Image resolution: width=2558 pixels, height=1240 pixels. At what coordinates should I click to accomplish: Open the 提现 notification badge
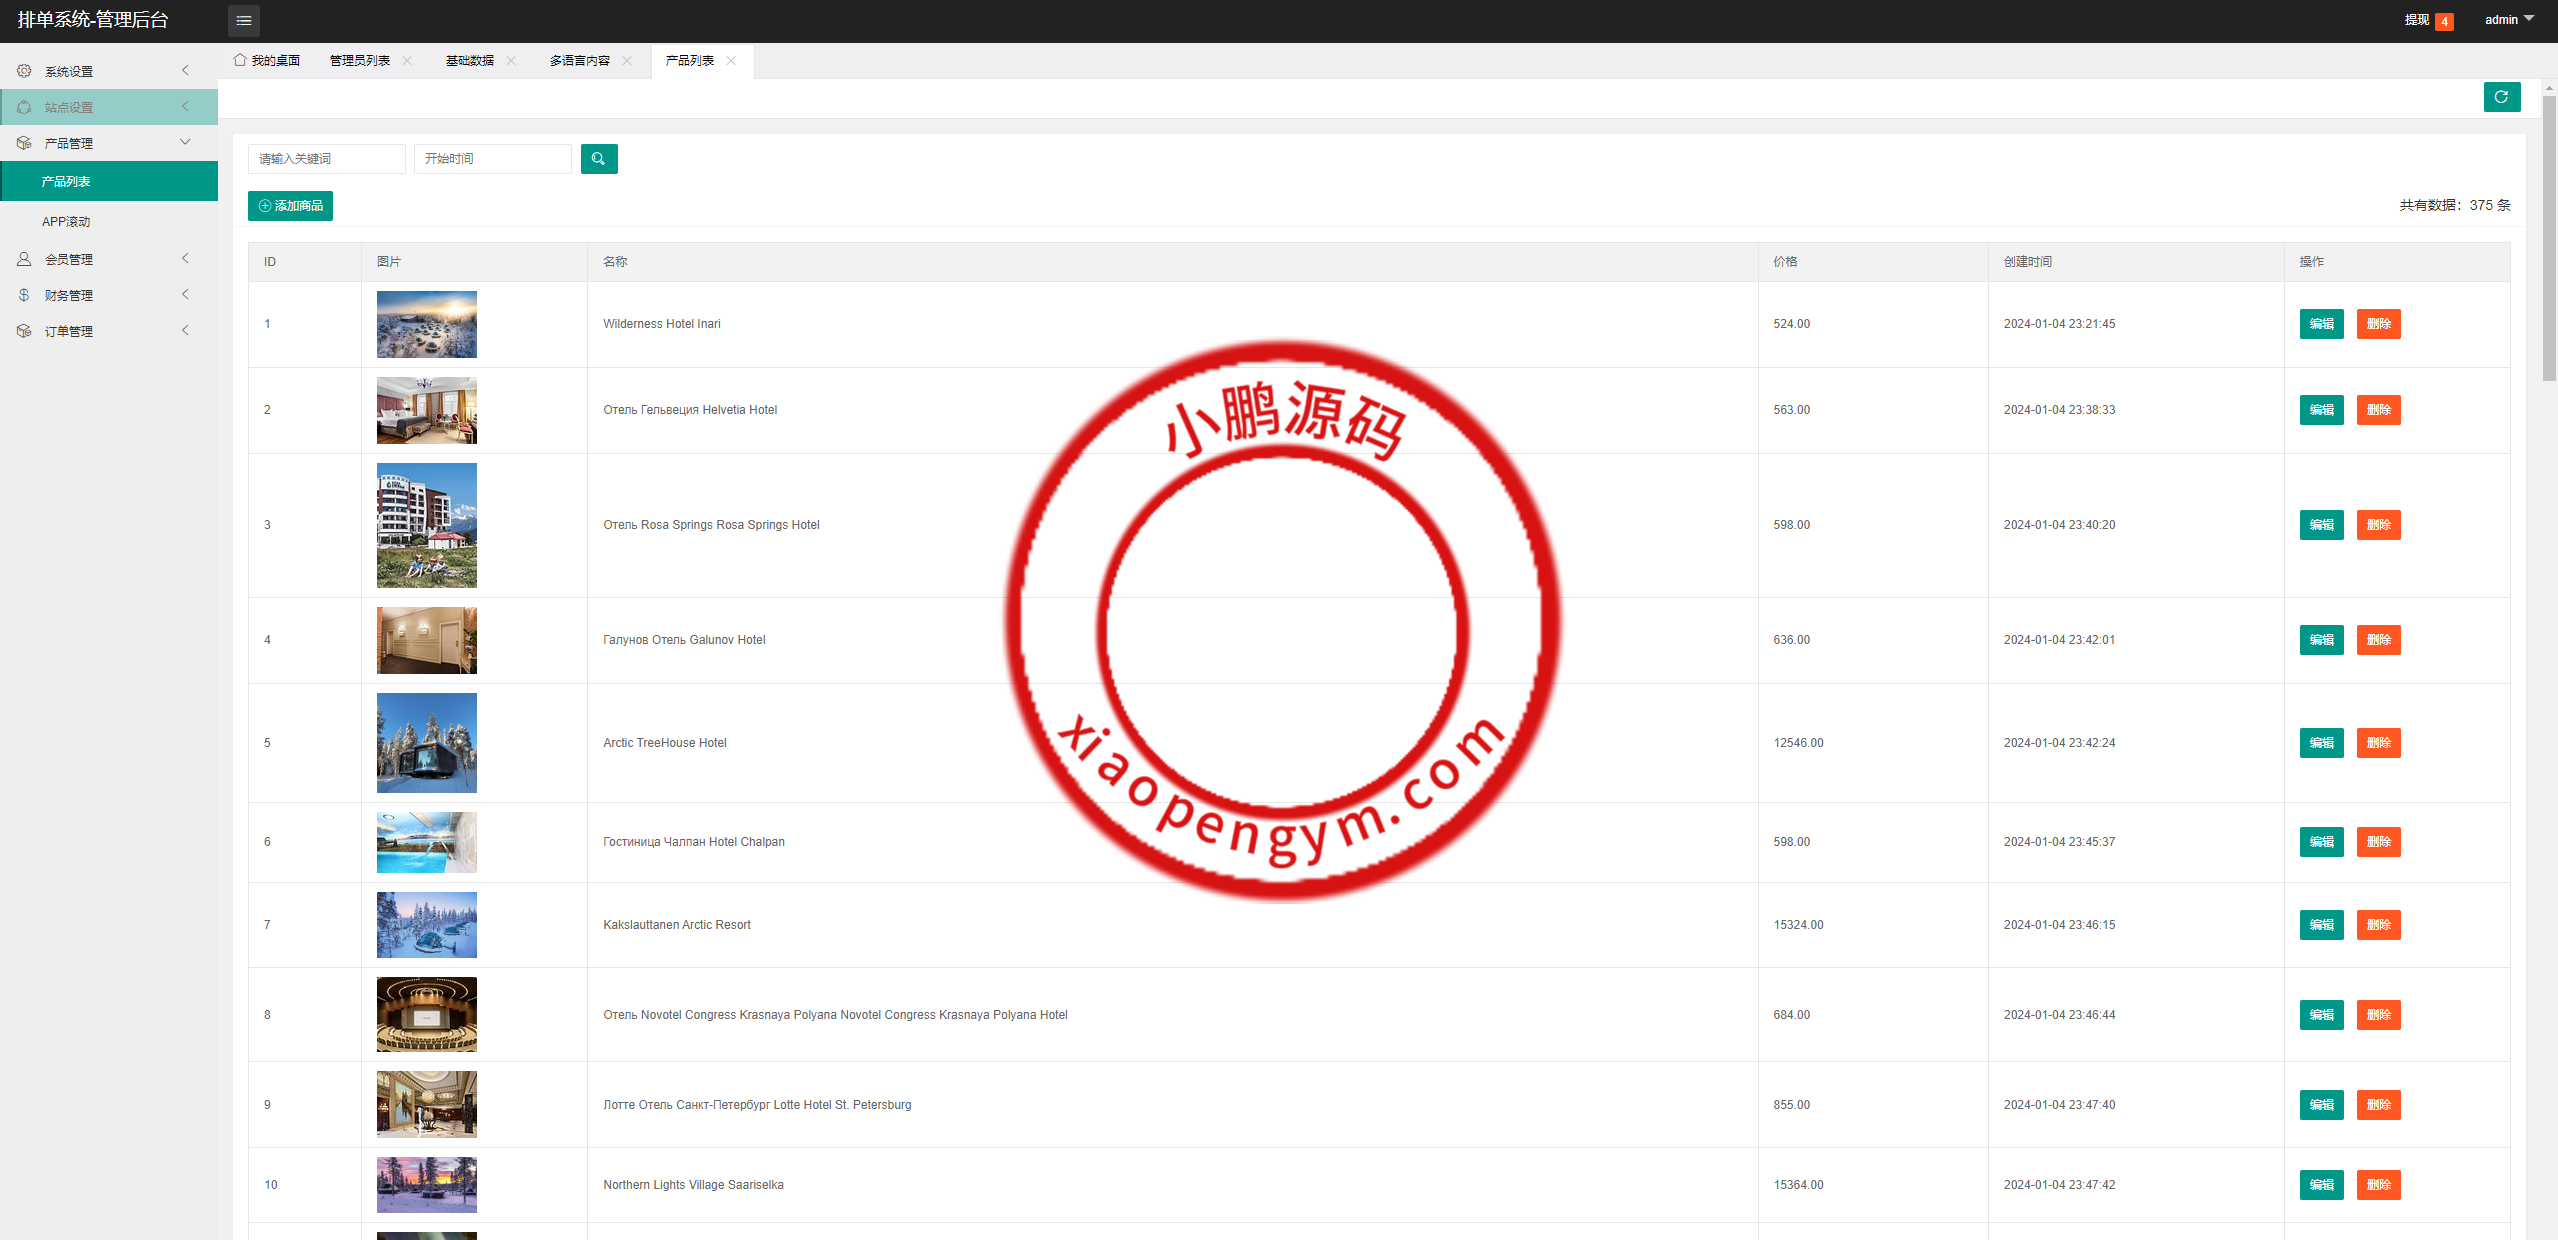point(2443,21)
